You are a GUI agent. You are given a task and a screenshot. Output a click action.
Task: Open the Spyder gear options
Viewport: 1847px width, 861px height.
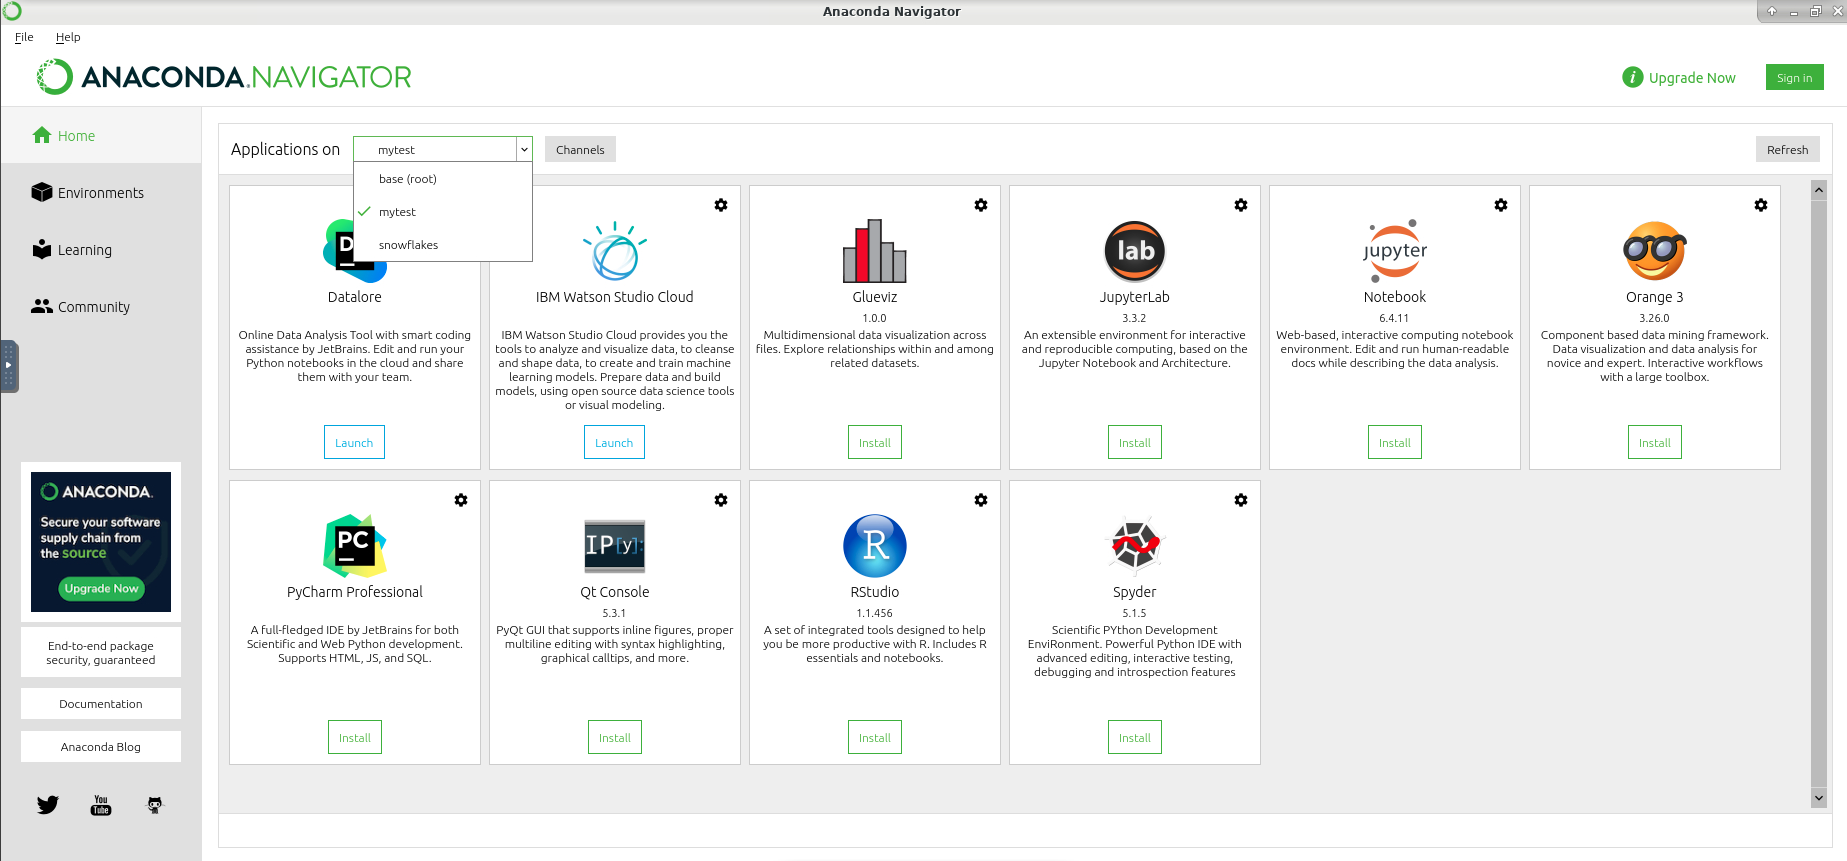pos(1241,500)
